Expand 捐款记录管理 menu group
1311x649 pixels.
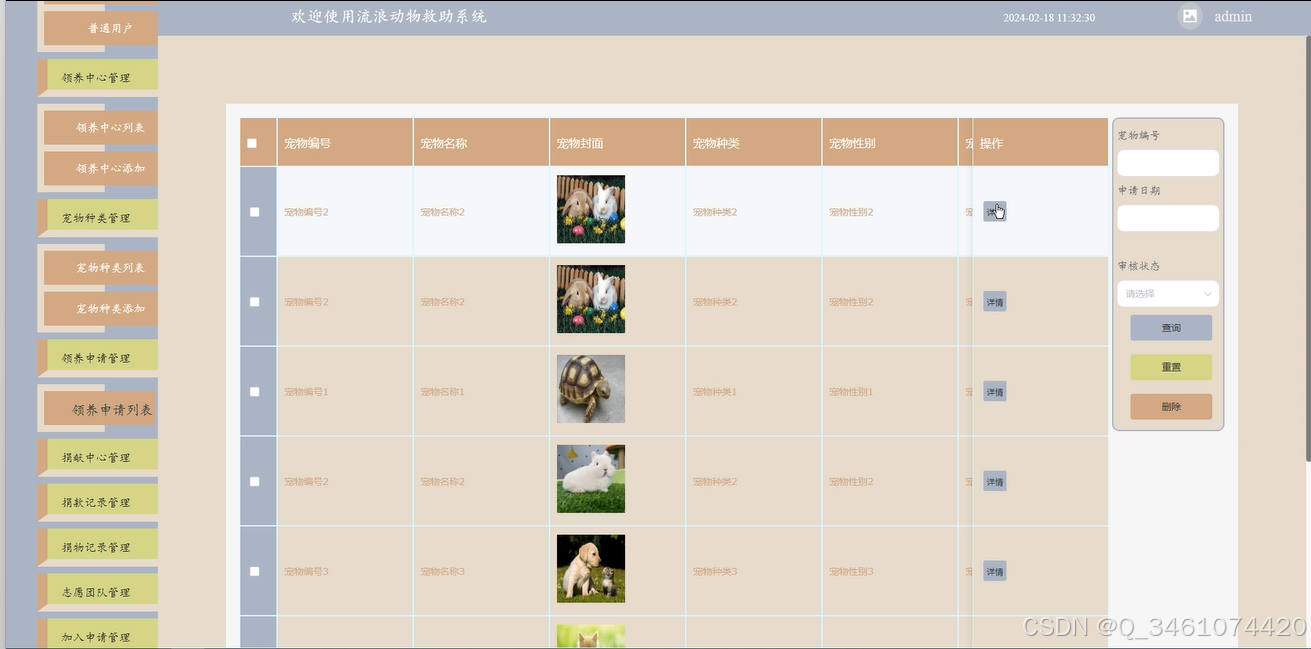click(x=97, y=502)
